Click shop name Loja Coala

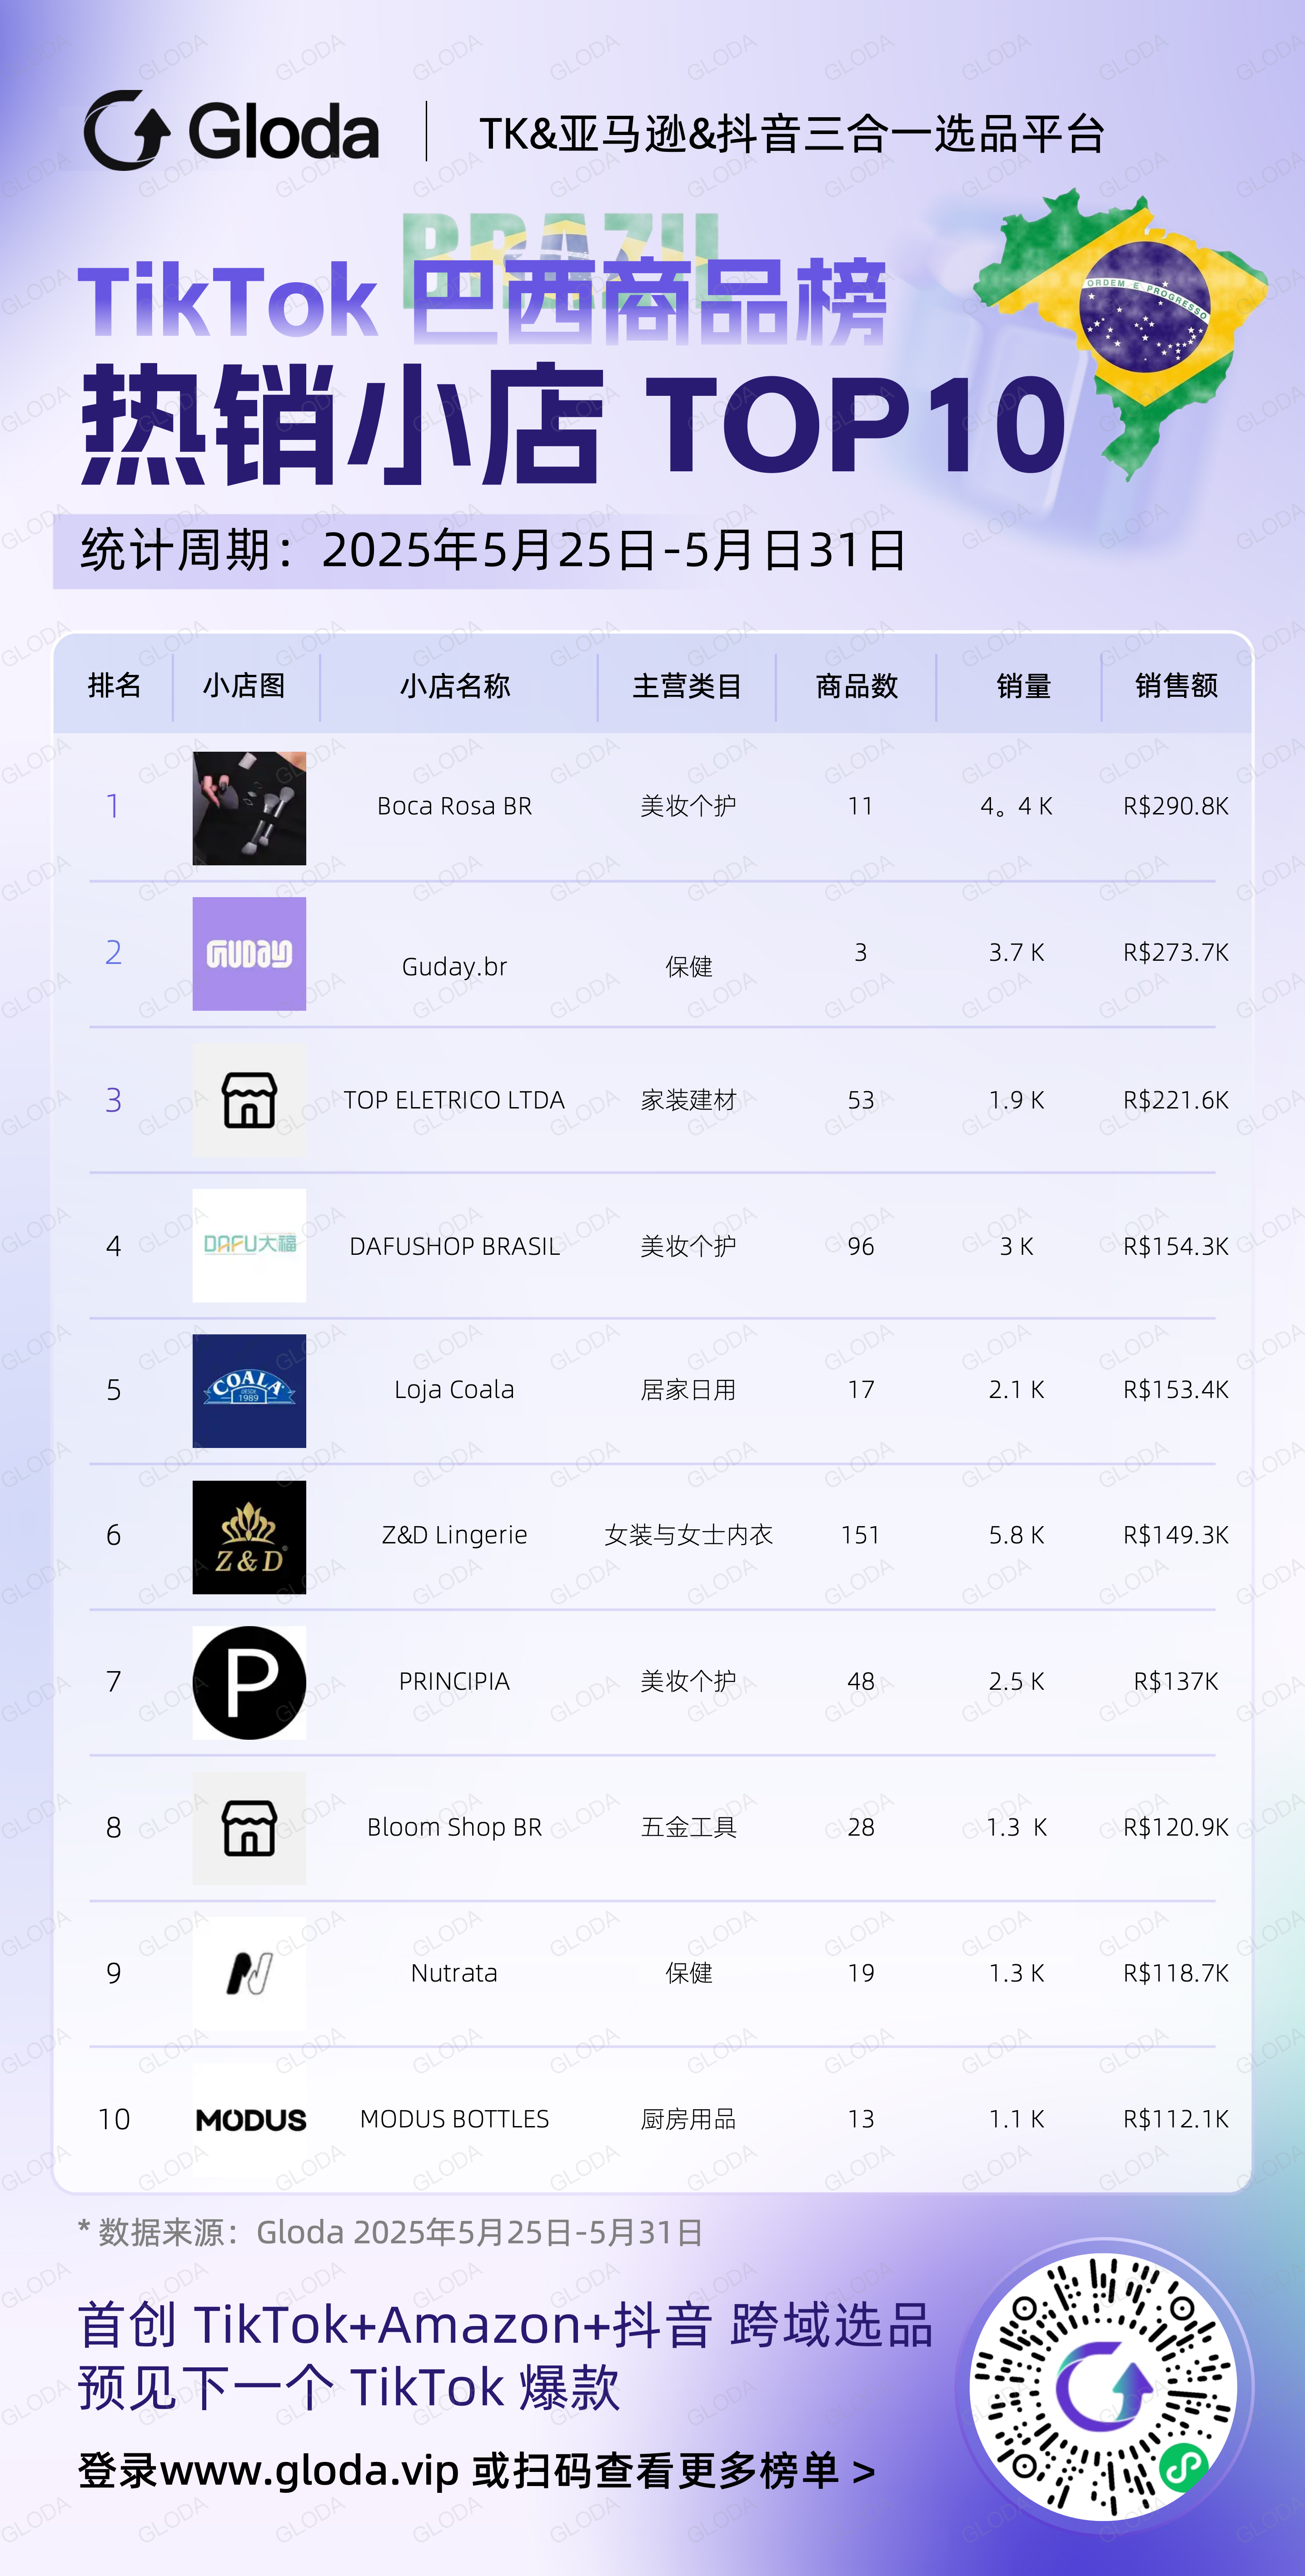[454, 1389]
